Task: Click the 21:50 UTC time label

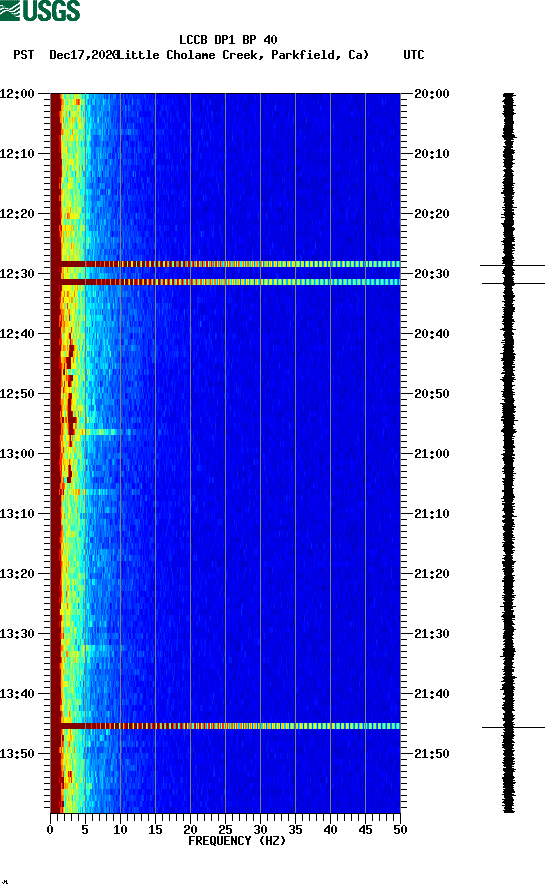Action: tap(432, 753)
